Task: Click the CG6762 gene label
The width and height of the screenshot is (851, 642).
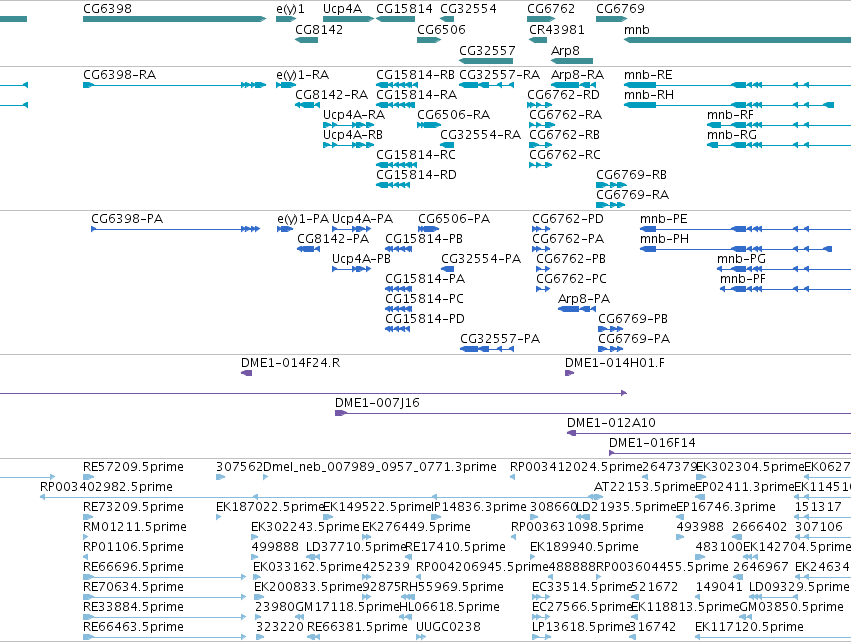Action: [551, 9]
